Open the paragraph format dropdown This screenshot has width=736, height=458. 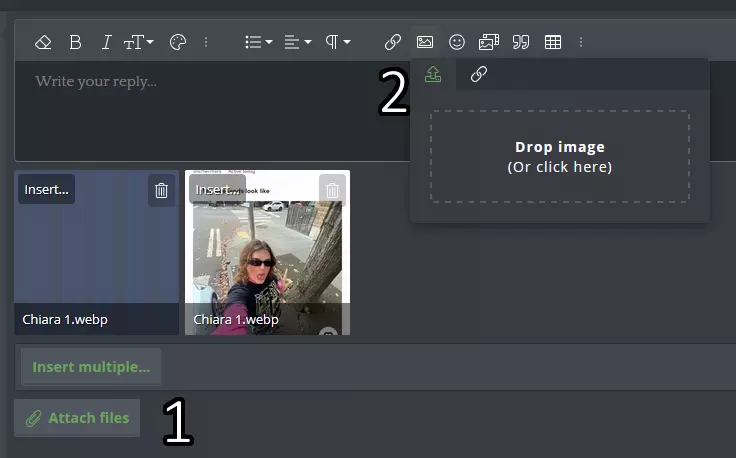click(x=337, y=42)
